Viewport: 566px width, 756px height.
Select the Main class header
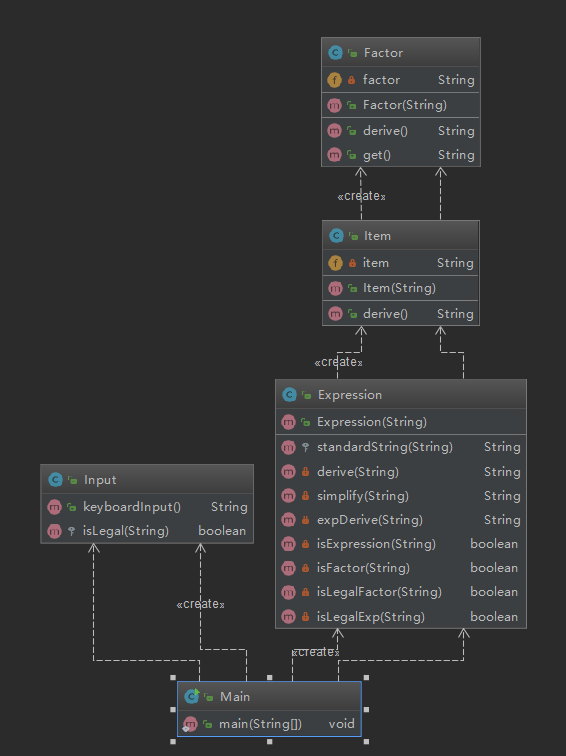[x=269, y=696]
